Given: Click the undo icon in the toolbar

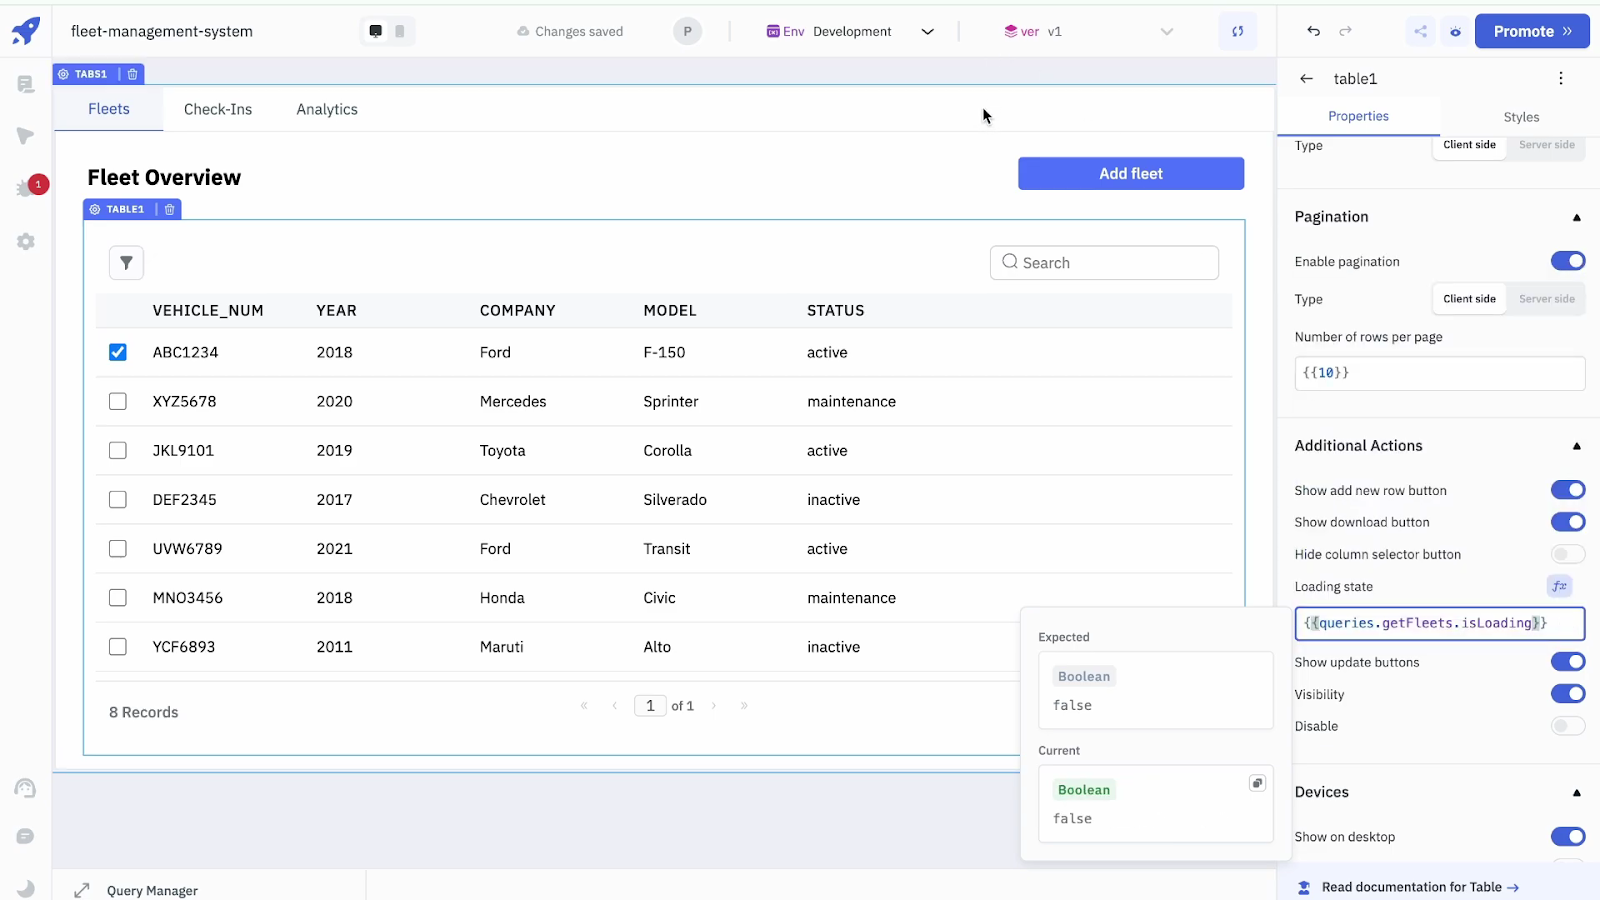Looking at the screenshot, I should [1312, 31].
